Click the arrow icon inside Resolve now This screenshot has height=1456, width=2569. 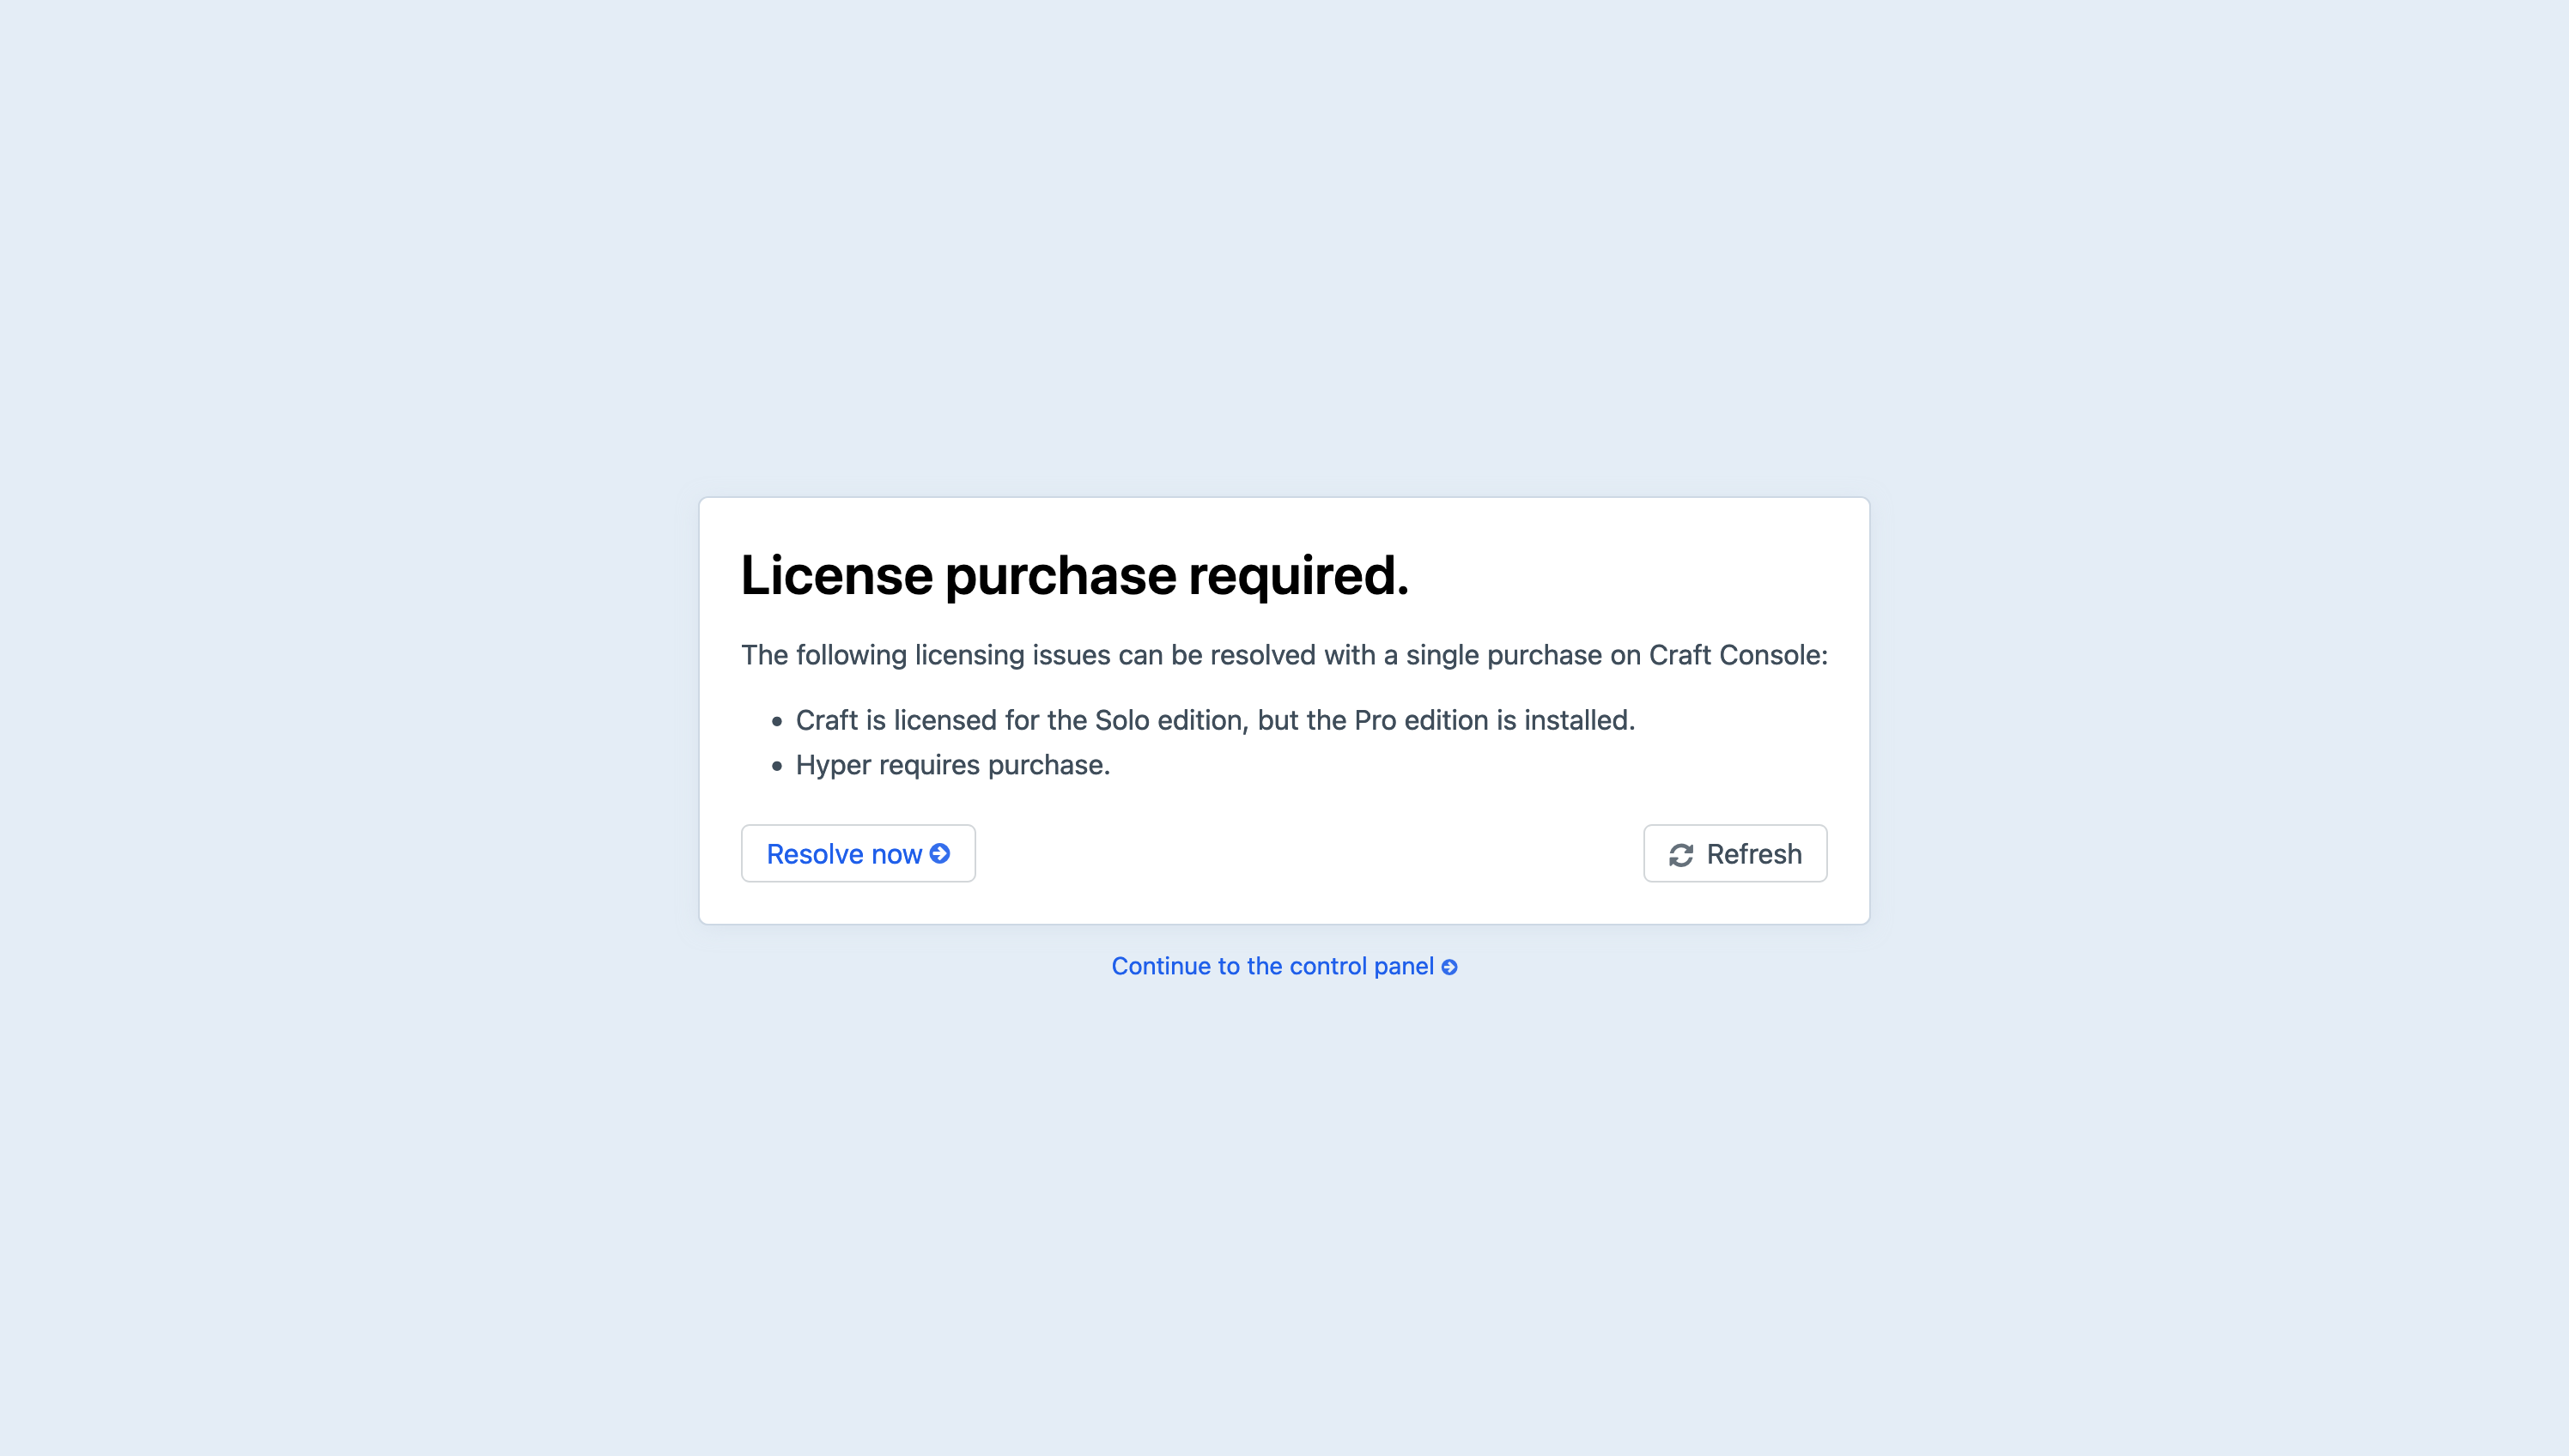click(x=940, y=853)
